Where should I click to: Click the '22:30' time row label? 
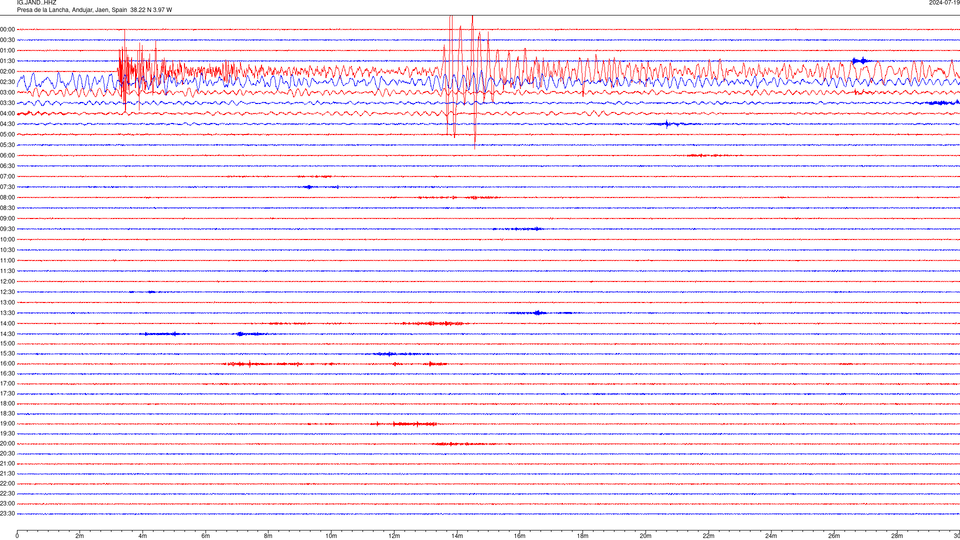7,493
